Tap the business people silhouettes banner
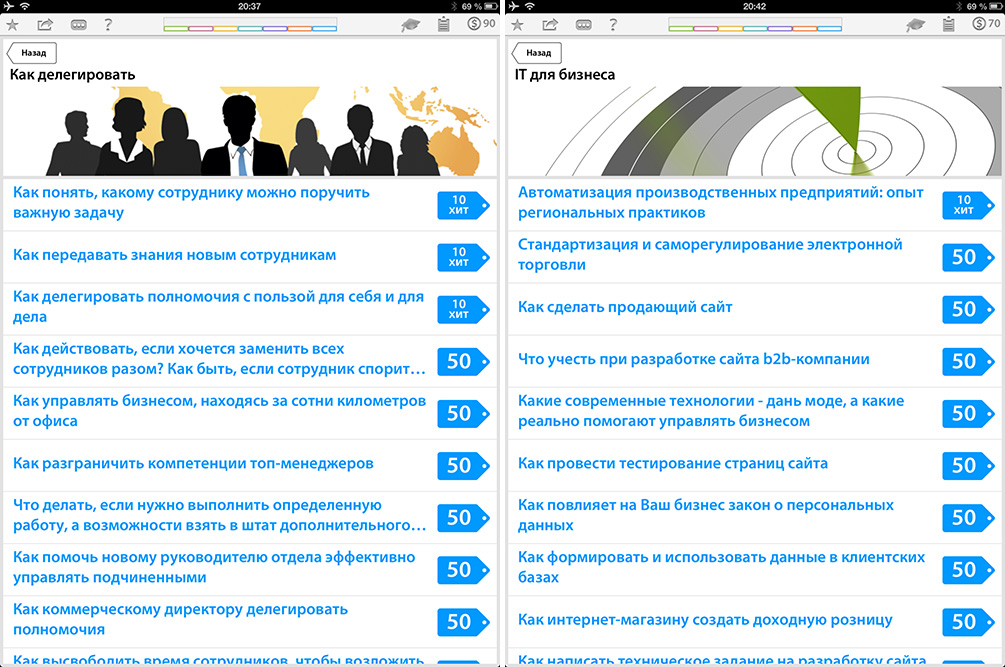This screenshot has width=1005, height=667. coord(250,131)
